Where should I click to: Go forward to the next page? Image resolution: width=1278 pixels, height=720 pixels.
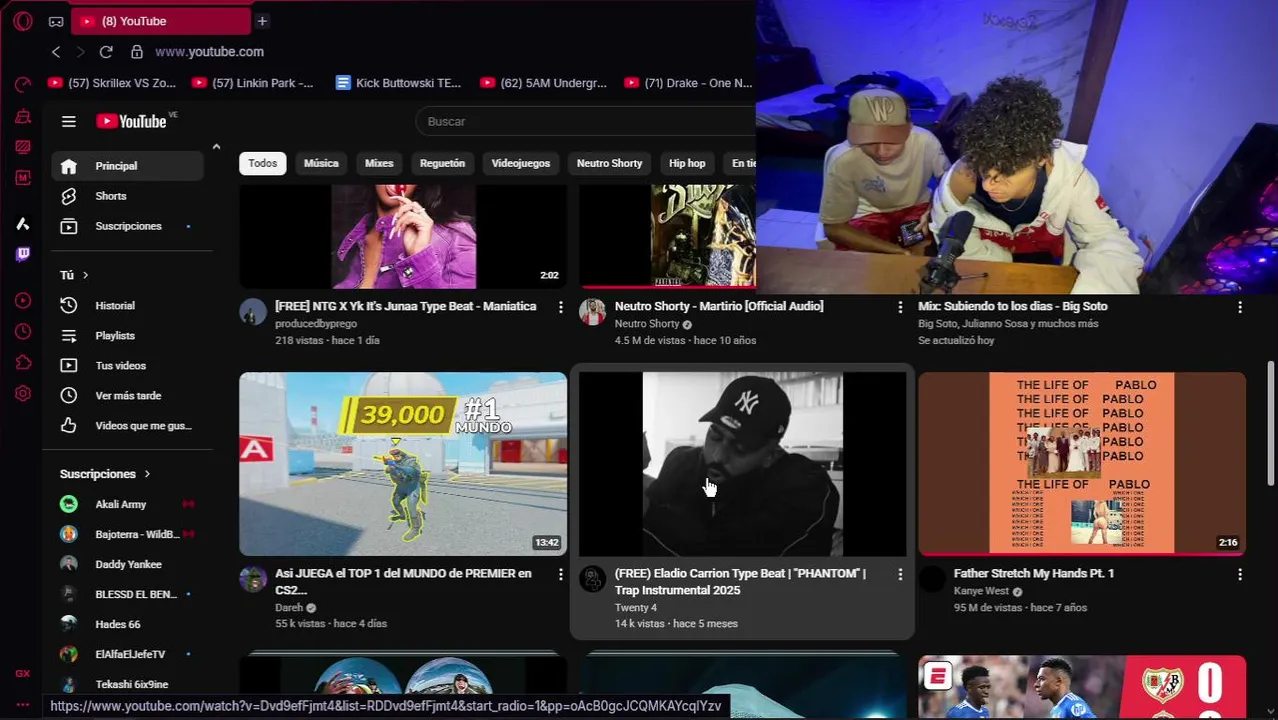click(81, 52)
